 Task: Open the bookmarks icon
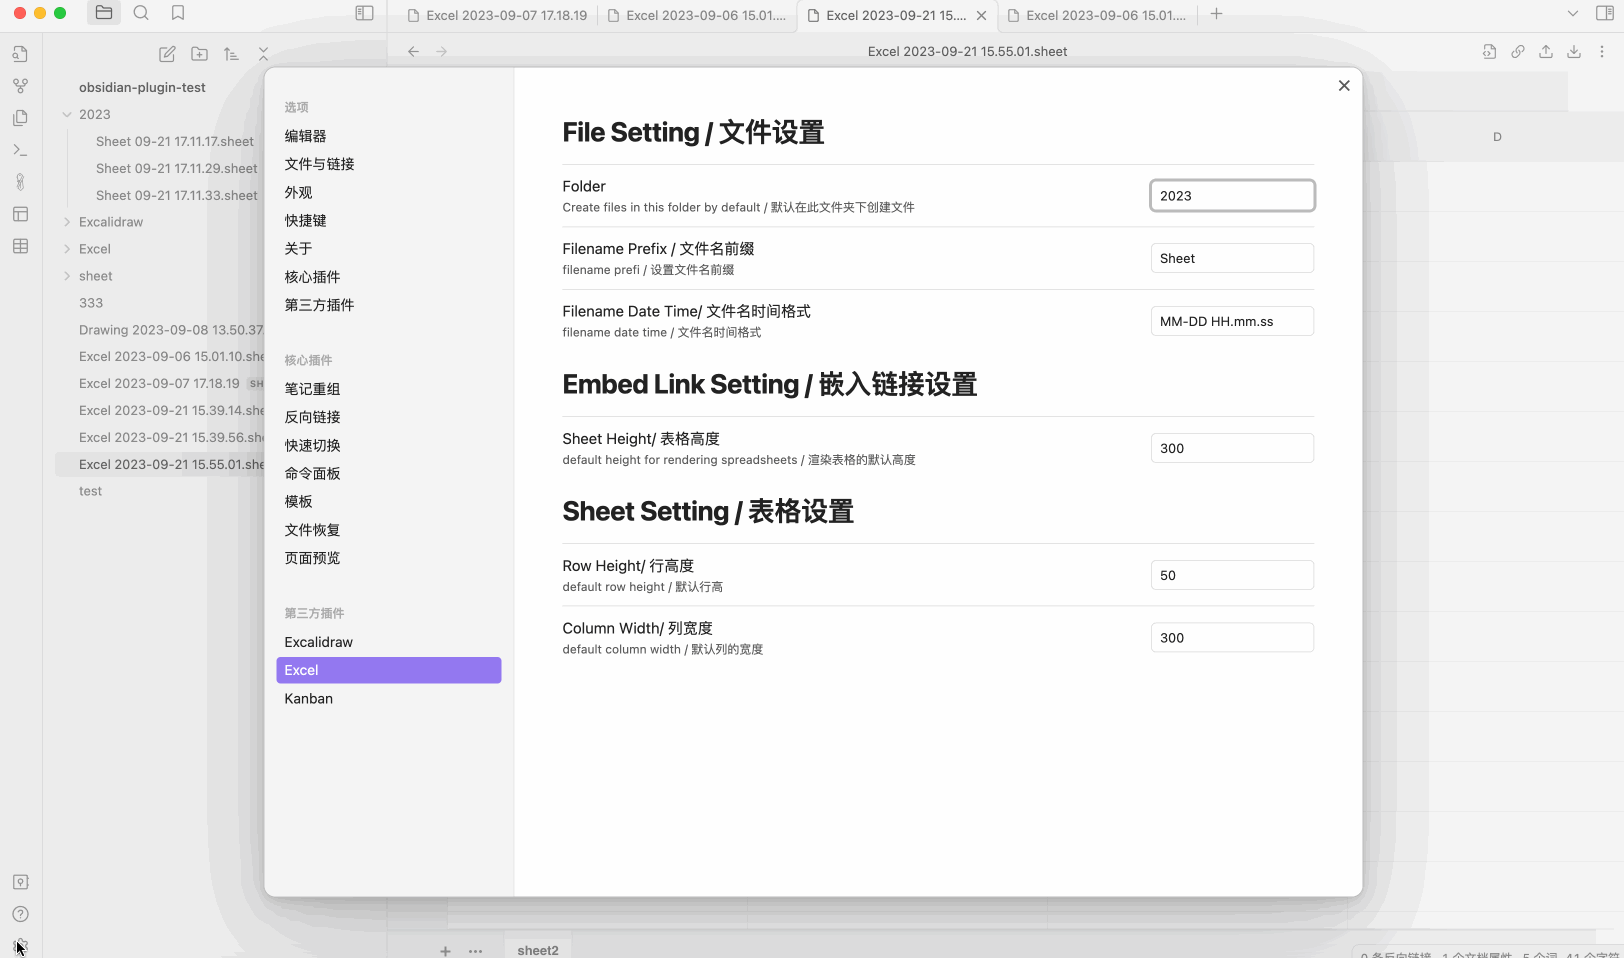pyautogui.click(x=178, y=13)
